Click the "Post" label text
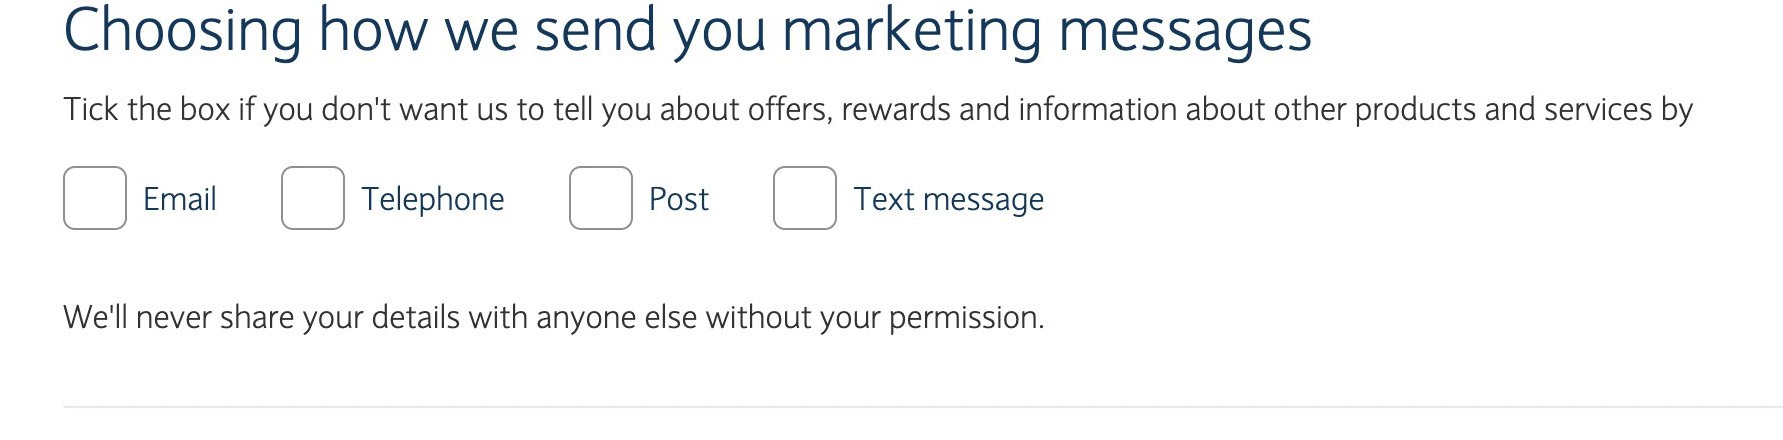This screenshot has height=440, width=1783. coord(679,199)
